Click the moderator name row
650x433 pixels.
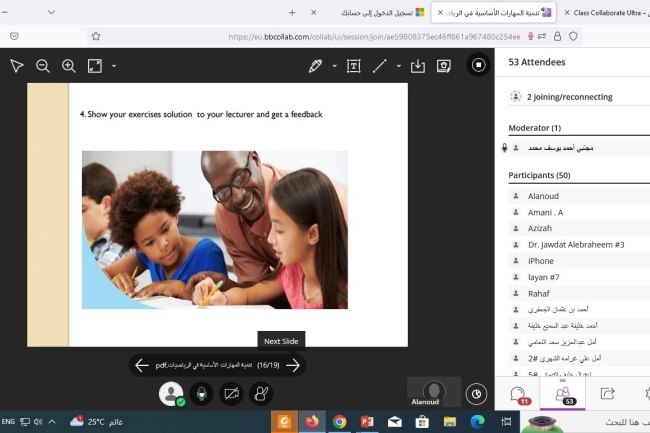coord(579,148)
